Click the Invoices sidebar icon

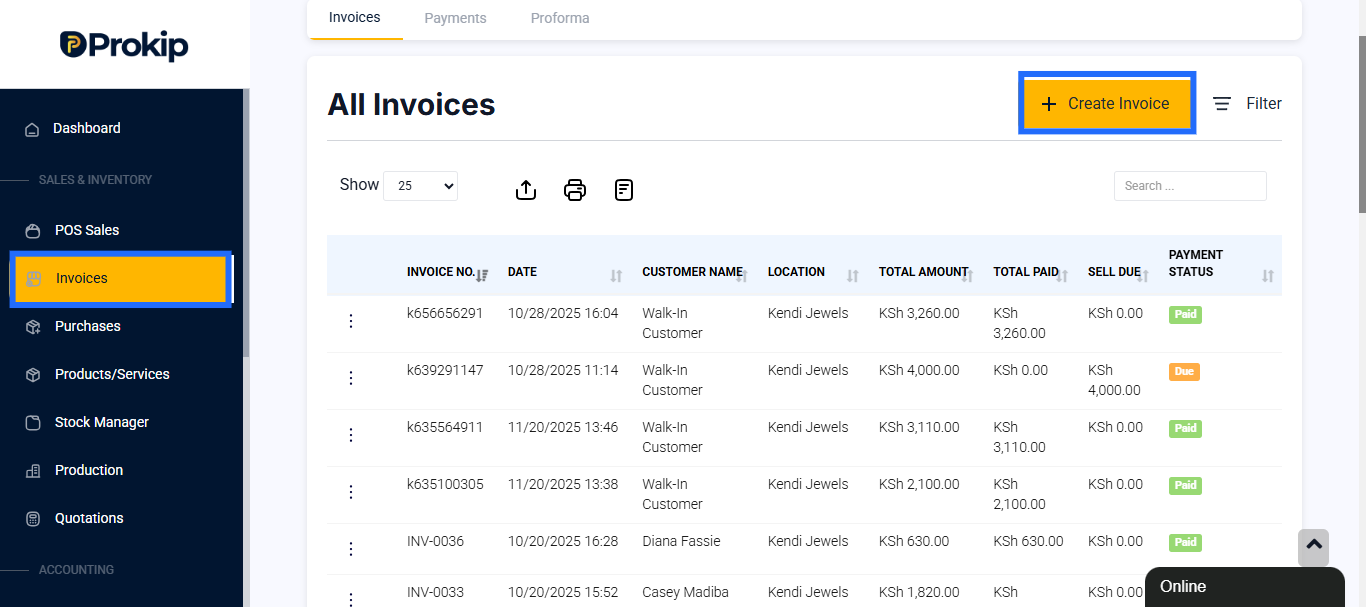click(x=34, y=278)
